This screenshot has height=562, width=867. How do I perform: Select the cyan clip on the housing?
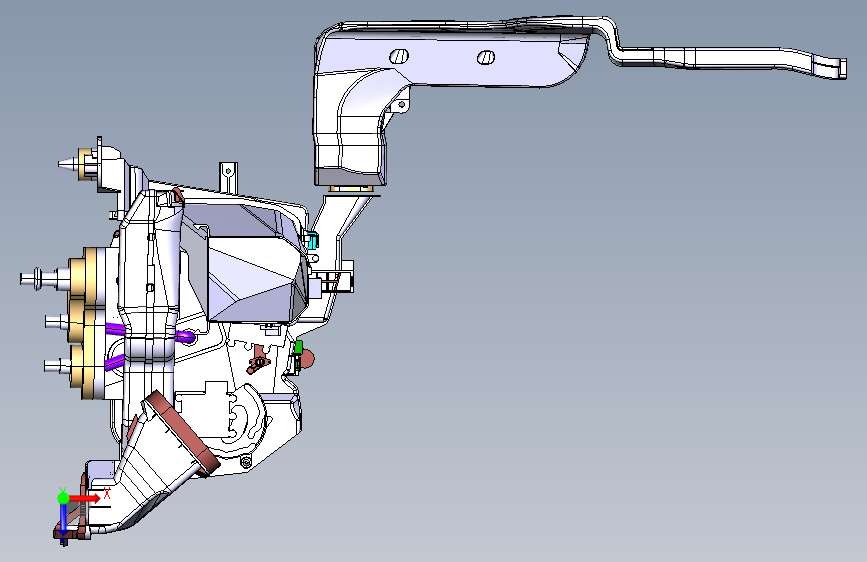pos(312,240)
